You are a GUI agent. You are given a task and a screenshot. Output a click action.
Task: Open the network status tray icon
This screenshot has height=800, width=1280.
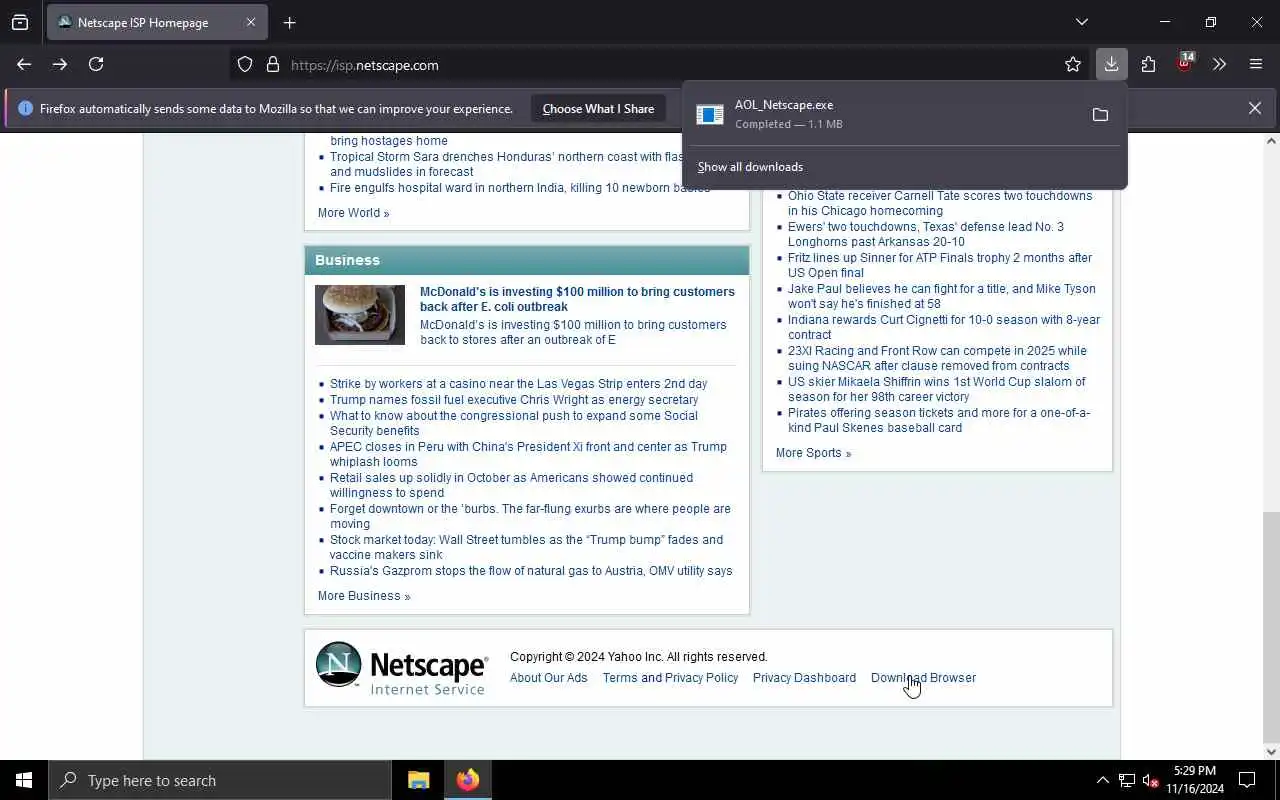point(1126,780)
